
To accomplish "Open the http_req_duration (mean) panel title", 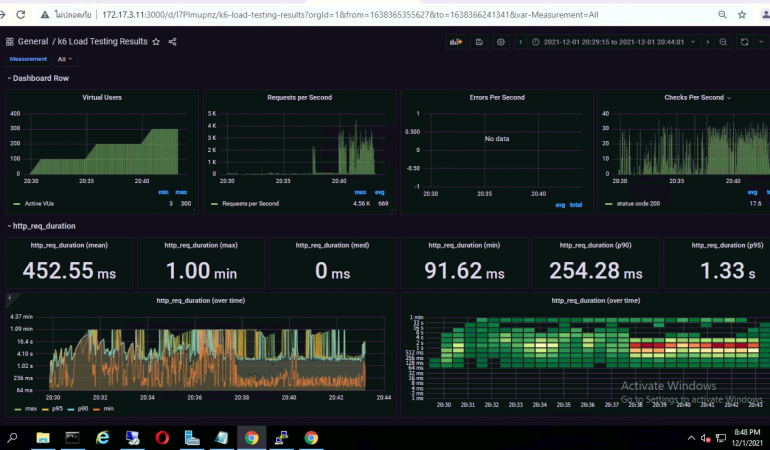I will 69,245.
